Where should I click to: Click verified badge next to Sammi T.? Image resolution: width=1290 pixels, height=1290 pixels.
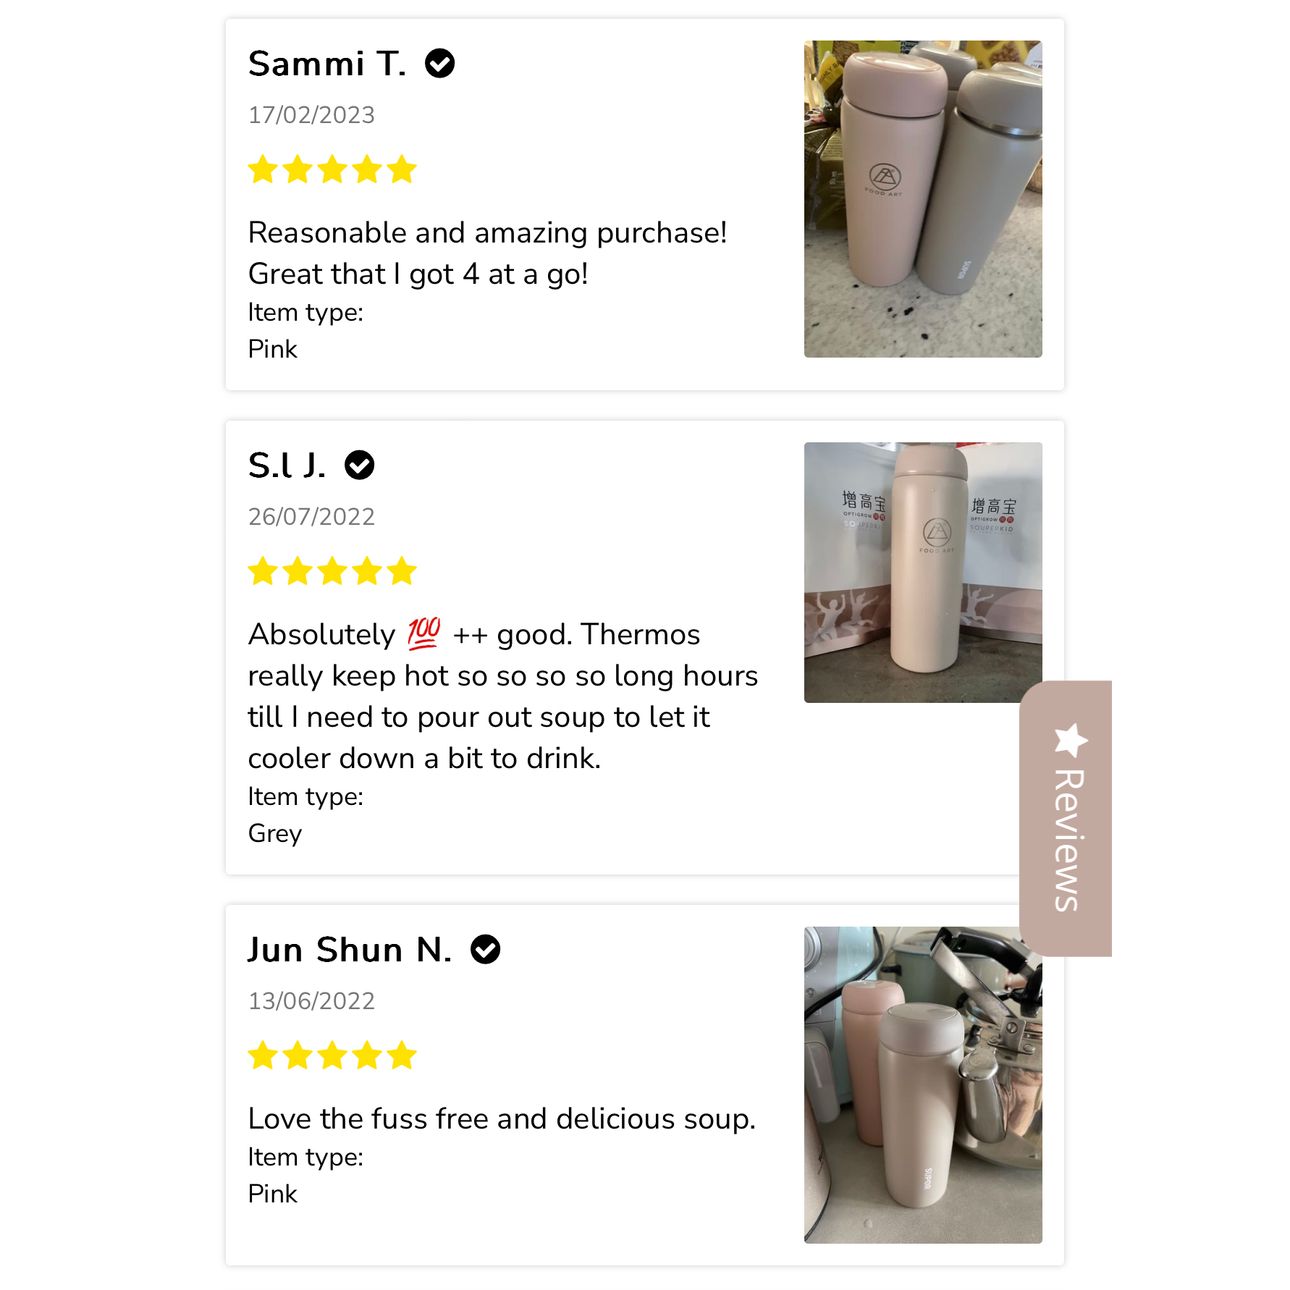coord(440,64)
